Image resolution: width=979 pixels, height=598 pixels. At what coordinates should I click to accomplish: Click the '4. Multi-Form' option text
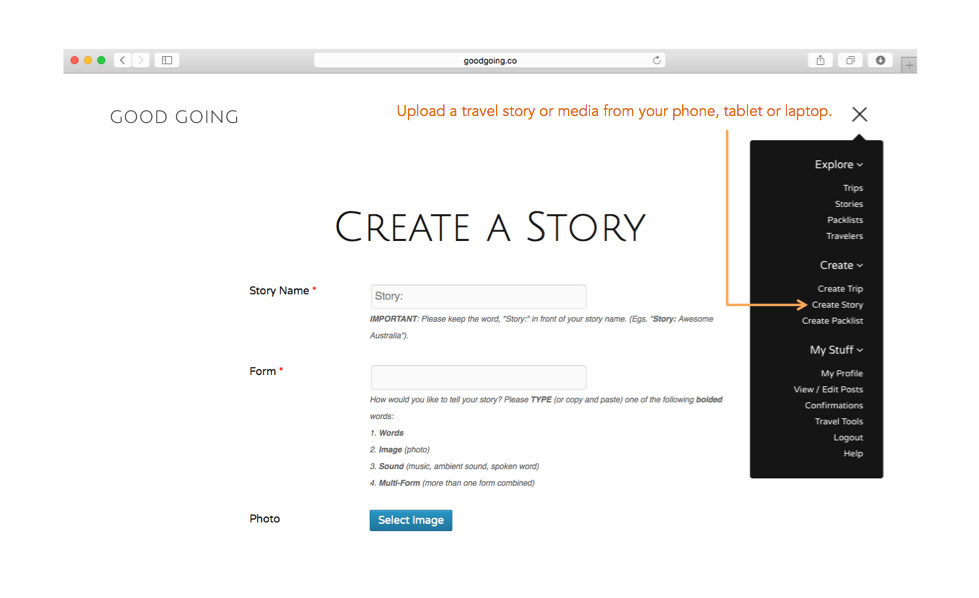click(452, 483)
